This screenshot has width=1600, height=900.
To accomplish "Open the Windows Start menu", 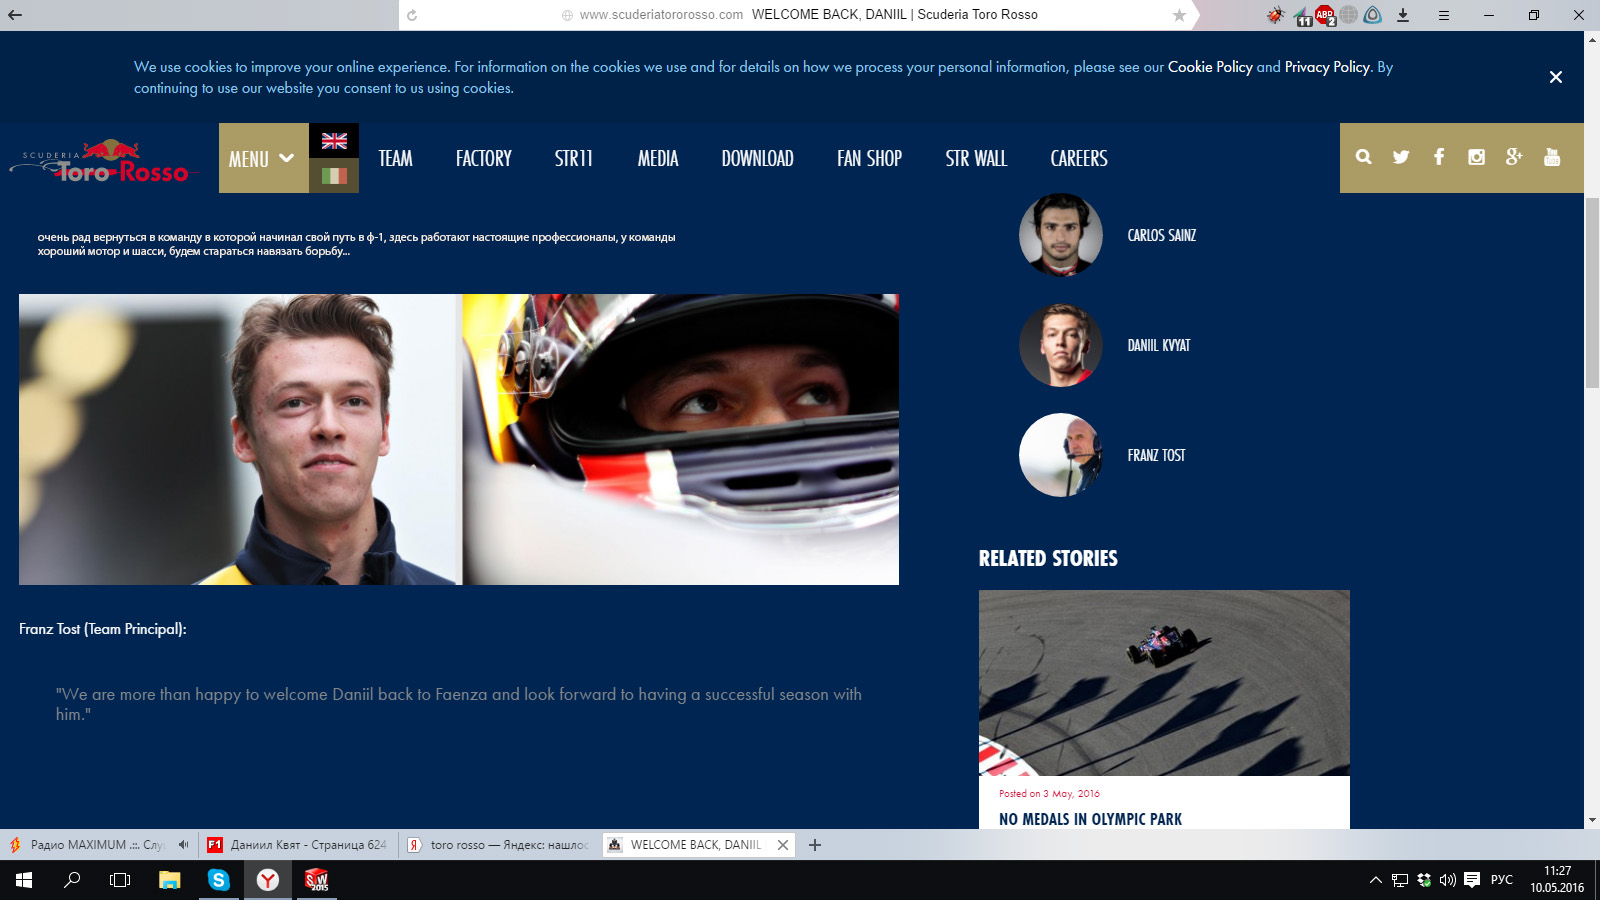I will (x=24, y=880).
